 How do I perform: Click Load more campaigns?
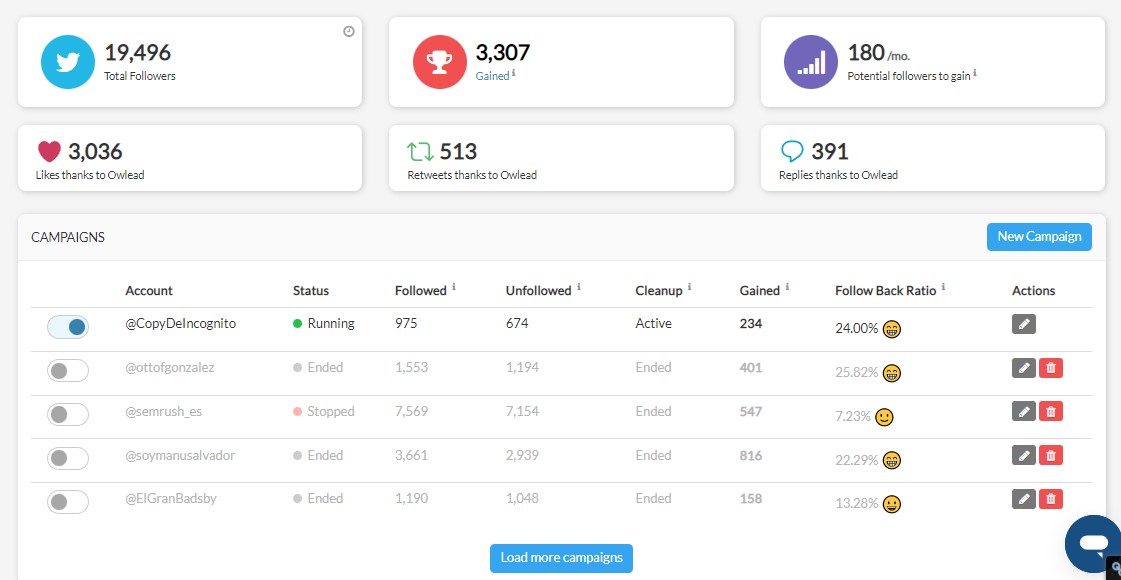(561, 559)
